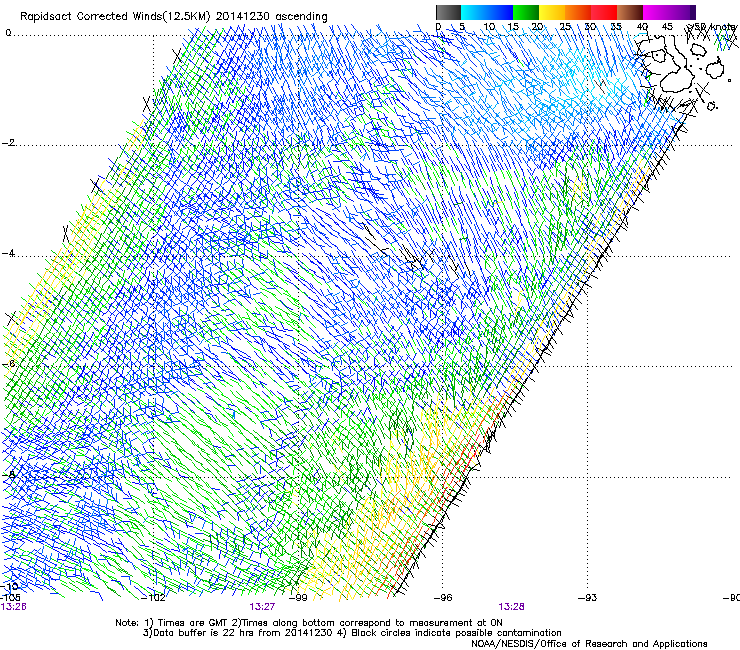Click the blue 10-15 knots legend segment
Screen dimensions: 740x650
click(500, 12)
